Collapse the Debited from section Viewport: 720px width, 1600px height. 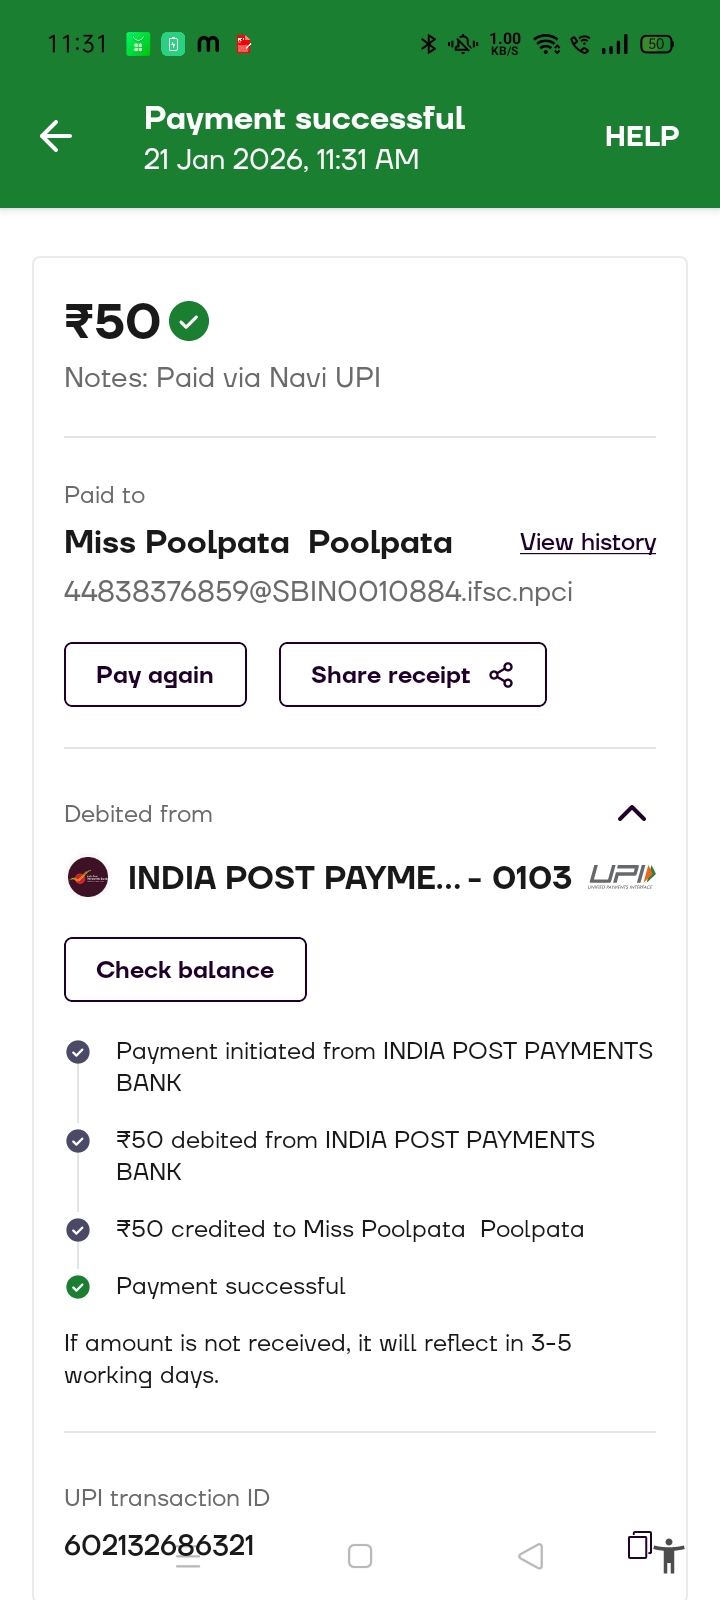[632, 813]
